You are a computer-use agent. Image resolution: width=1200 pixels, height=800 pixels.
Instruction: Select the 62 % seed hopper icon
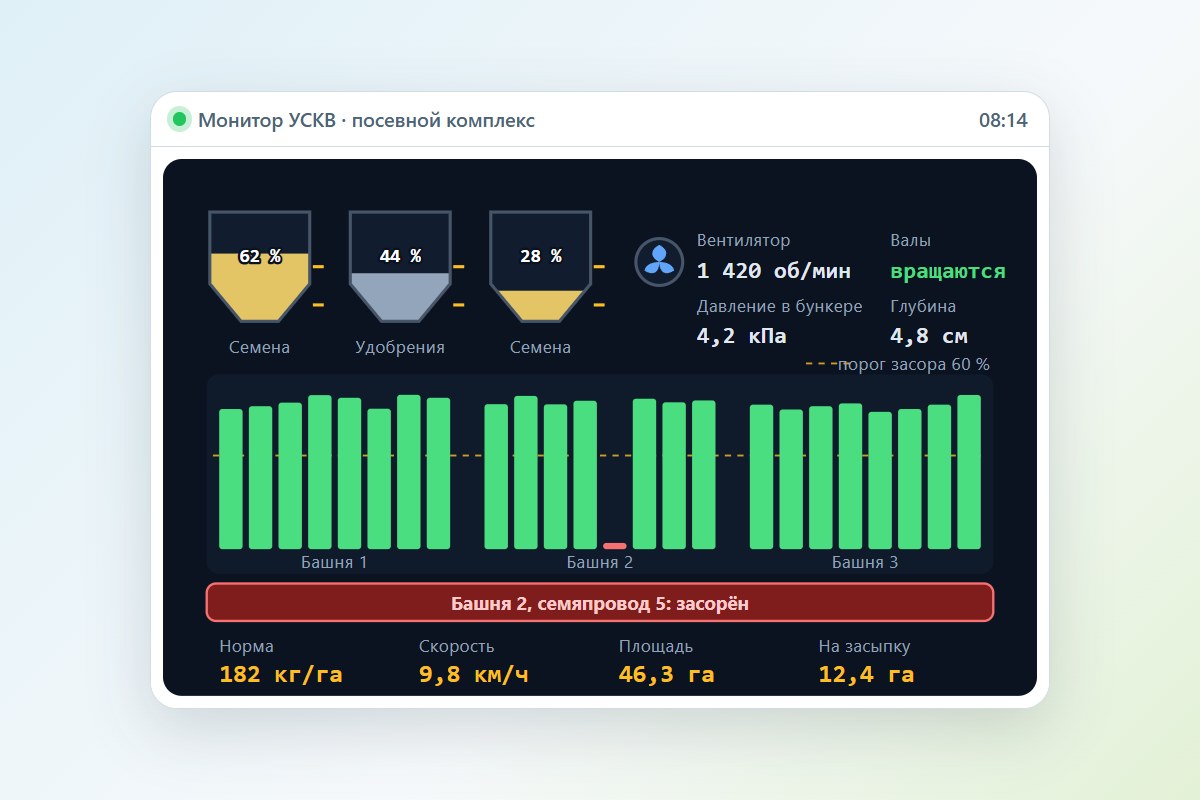(x=260, y=266)
